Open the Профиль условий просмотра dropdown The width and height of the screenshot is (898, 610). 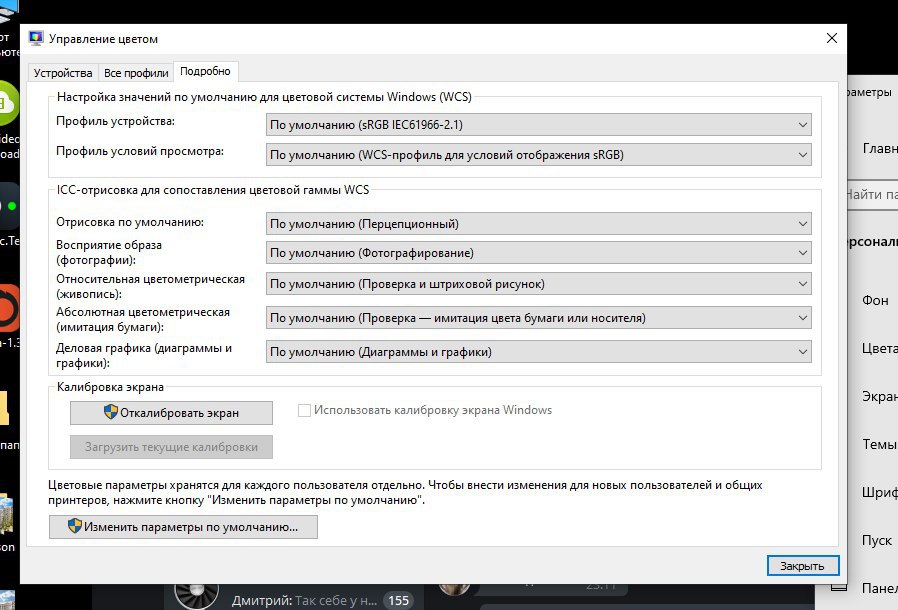[x=538, y=155]
